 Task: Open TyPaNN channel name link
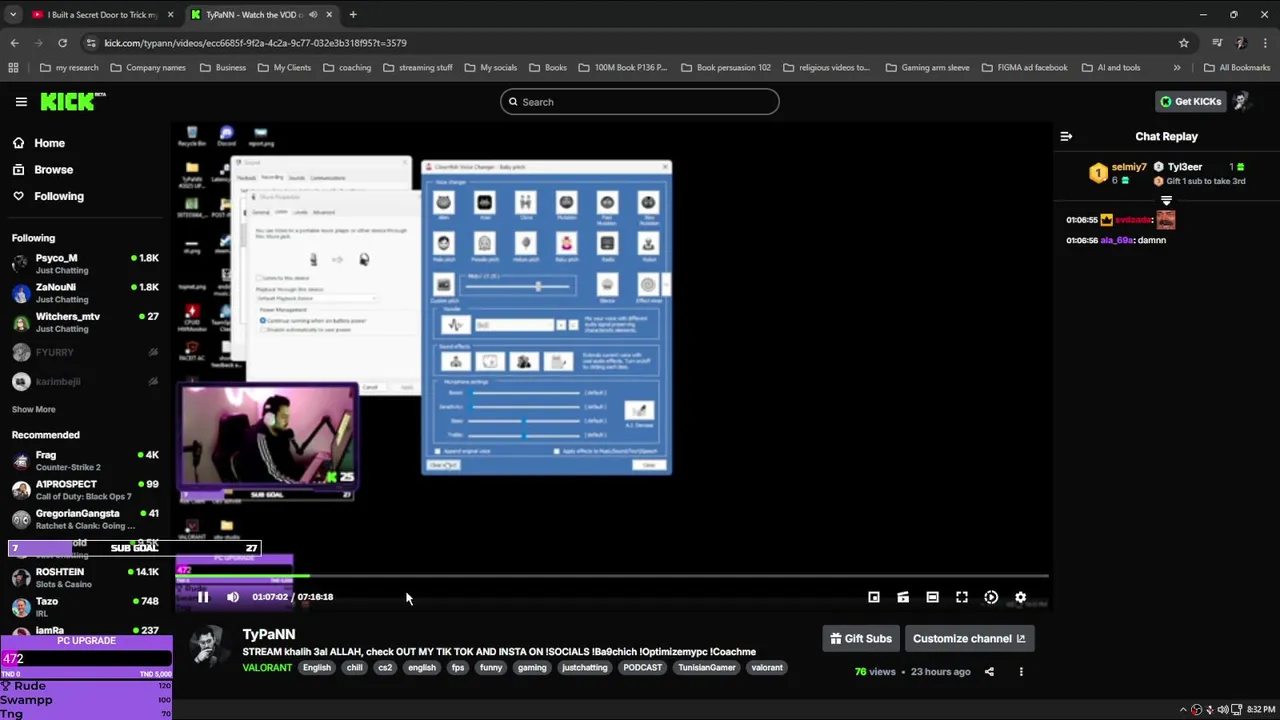[x=268, y=634]
